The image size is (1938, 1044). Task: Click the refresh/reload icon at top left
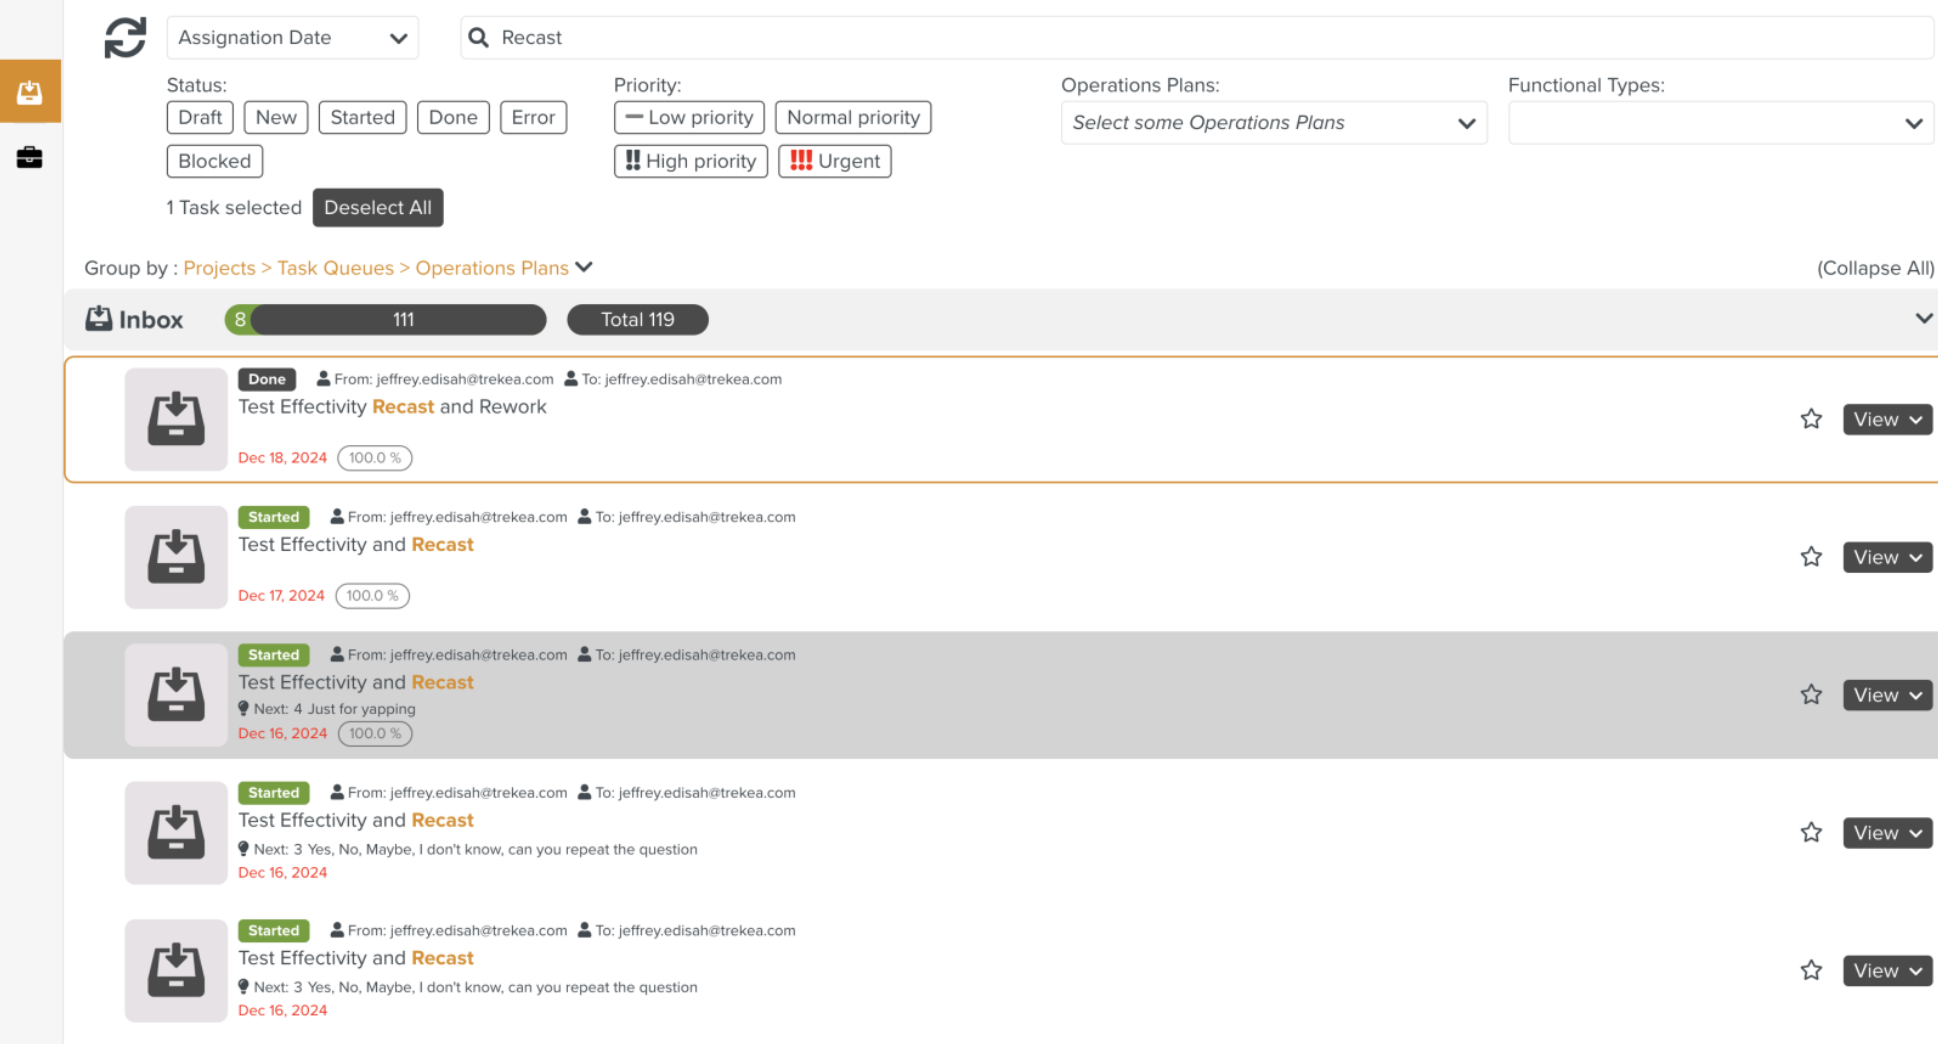coord(124,37)
